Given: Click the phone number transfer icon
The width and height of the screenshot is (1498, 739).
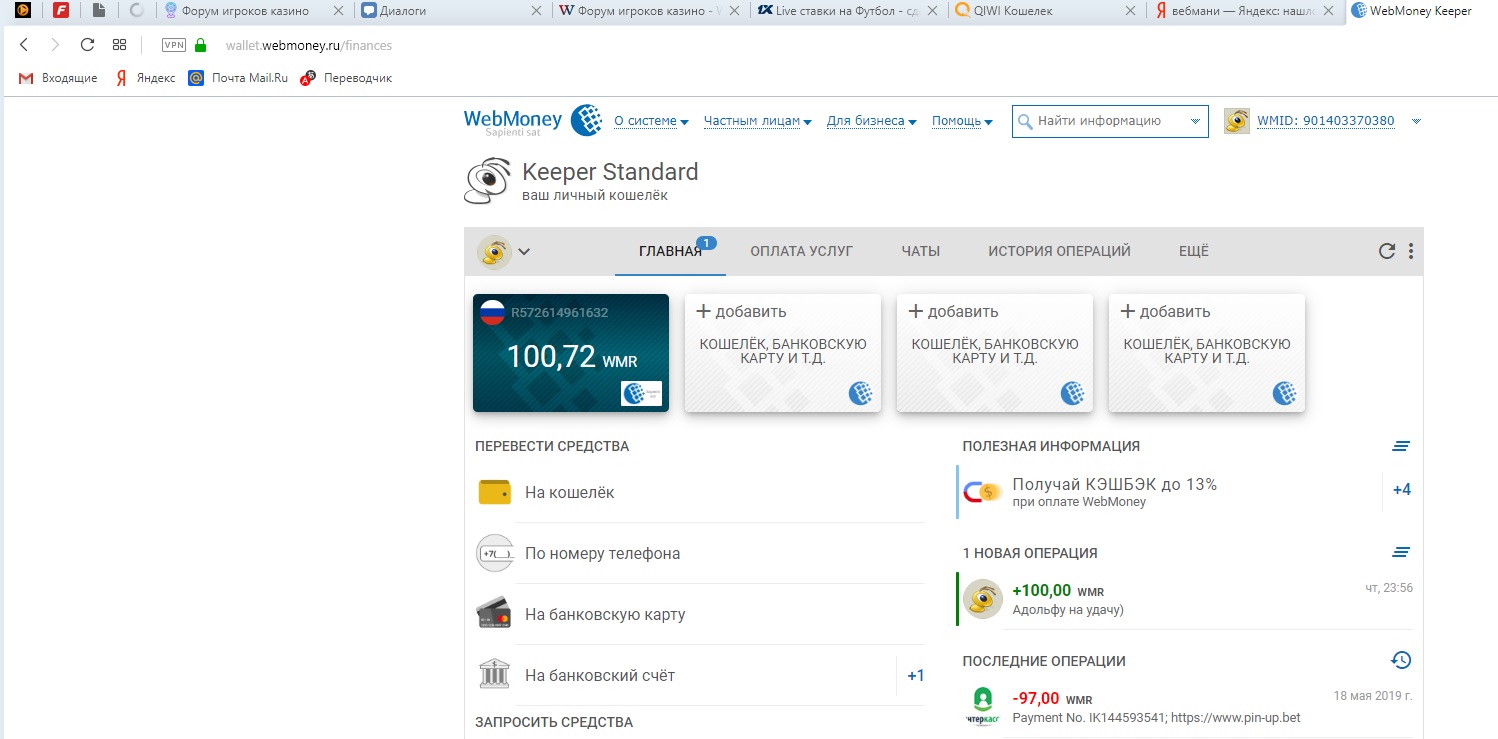Looking at the screenshot, I should (x=495, y=553).
